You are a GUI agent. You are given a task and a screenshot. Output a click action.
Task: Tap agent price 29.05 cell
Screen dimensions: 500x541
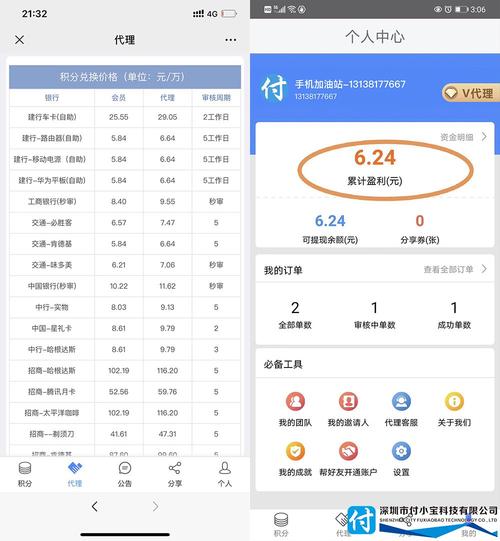tap(167, 117)
